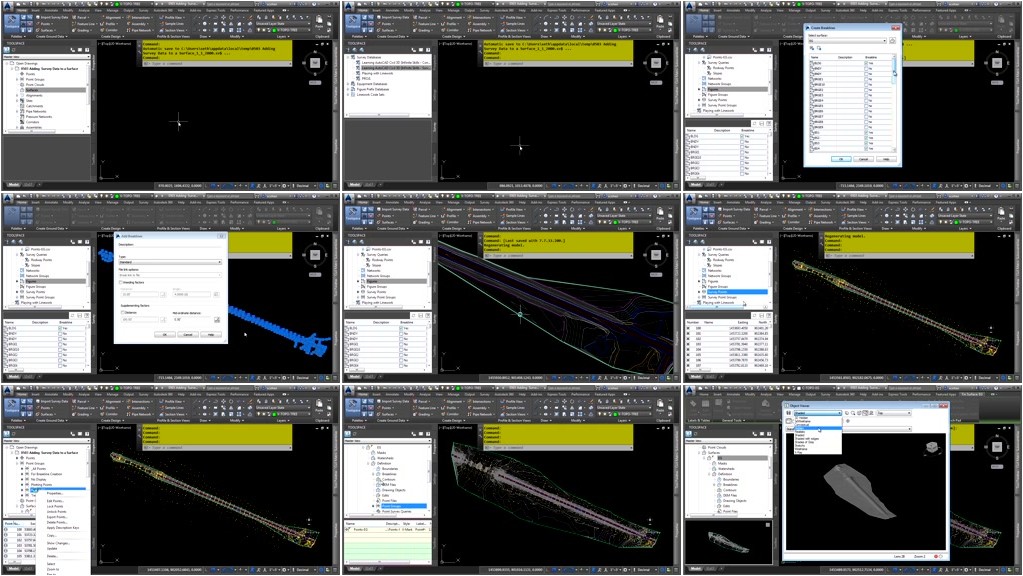The width and height of the screenshot is (1023, 576).
Task: Choose Apply Description Keys in context menu
Action: 63,527
